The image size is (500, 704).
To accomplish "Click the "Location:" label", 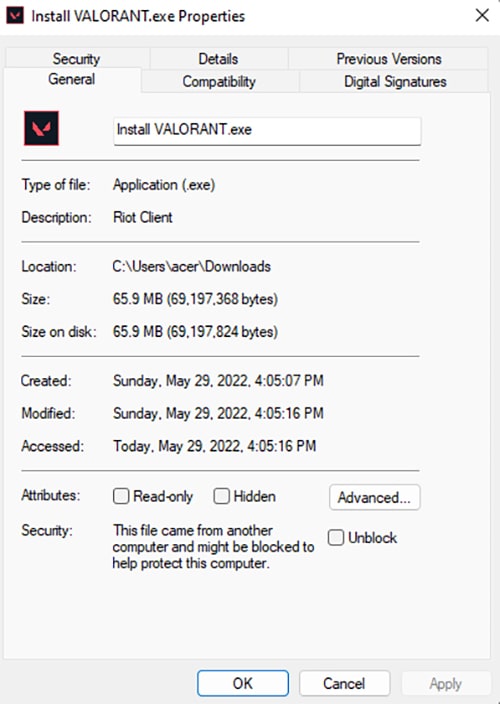I will pos(49,267).
